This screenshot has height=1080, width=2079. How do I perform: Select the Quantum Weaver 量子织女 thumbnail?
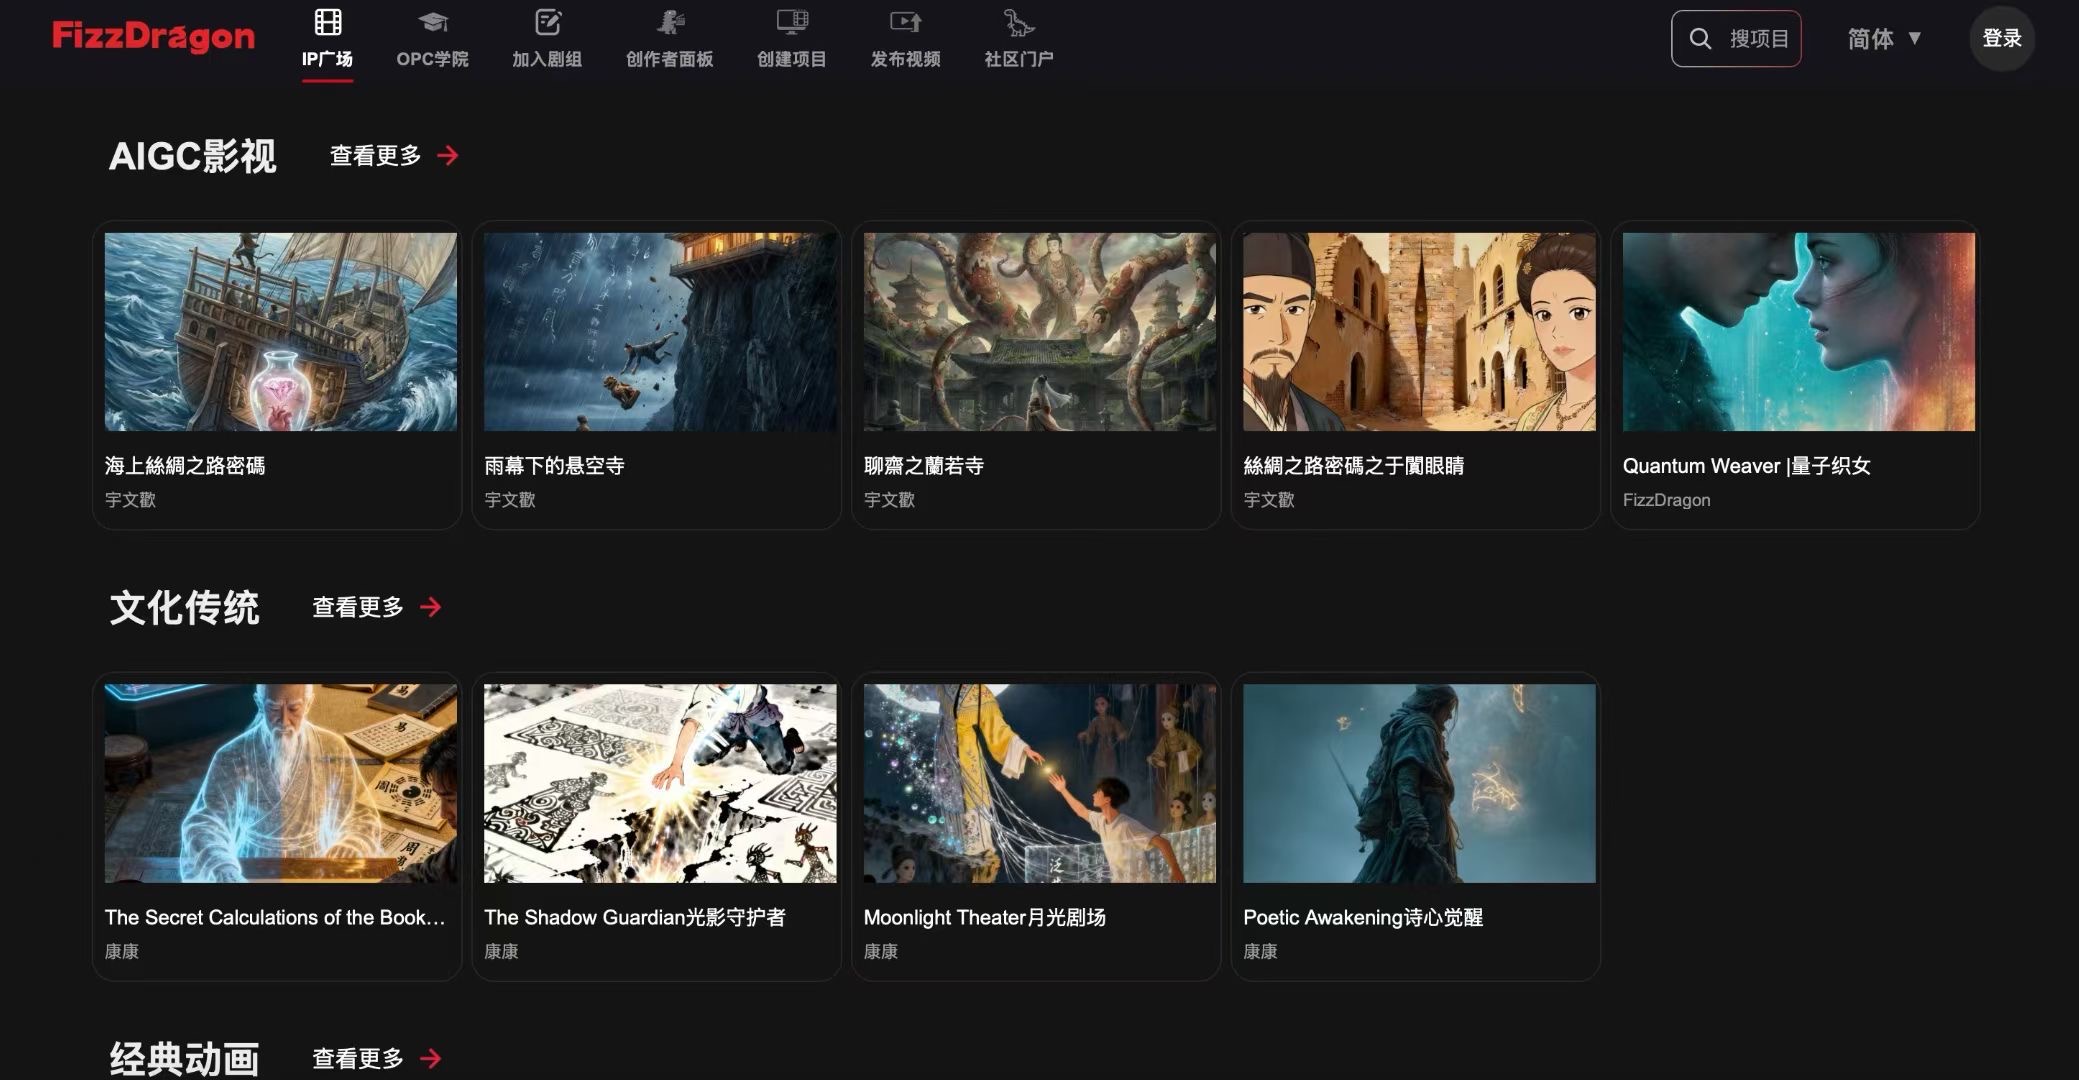pos(1798,332)
